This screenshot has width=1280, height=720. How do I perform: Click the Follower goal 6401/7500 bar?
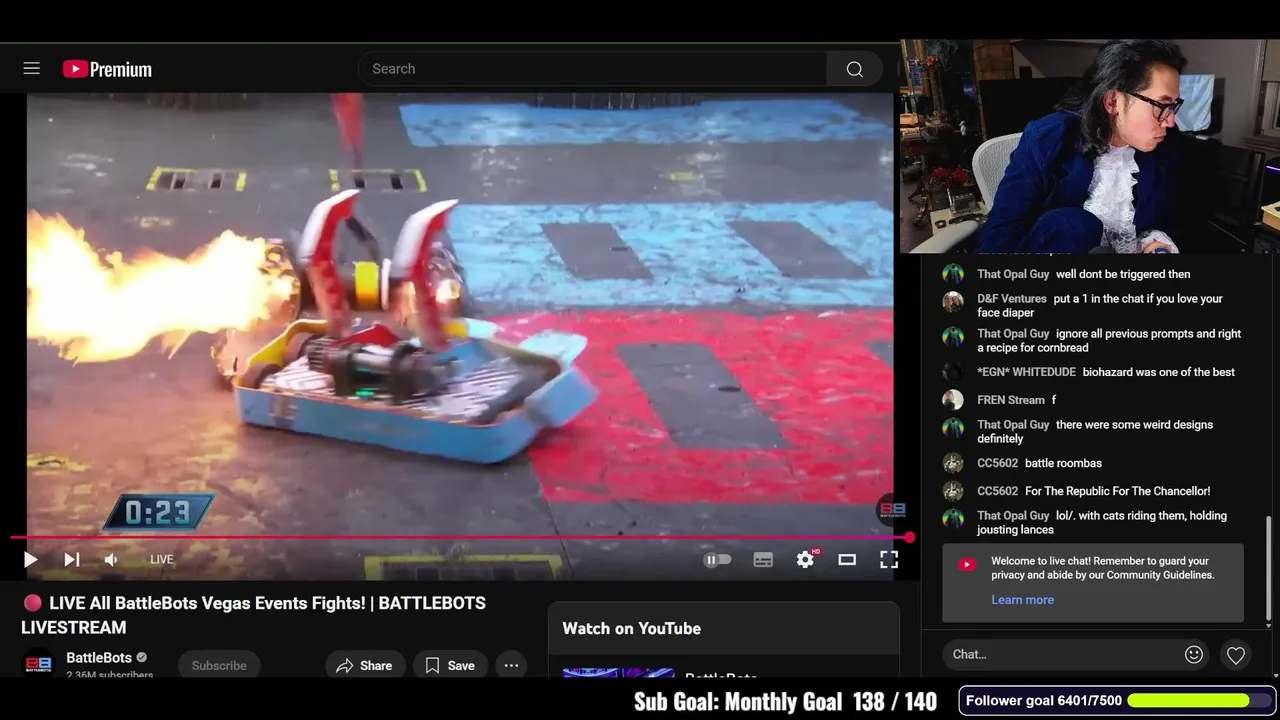(x=1118, y=701)
